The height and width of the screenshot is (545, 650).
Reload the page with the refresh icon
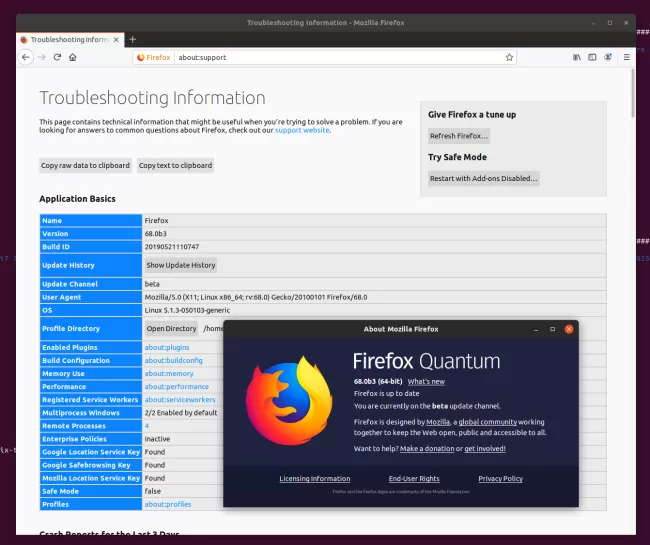pyautogui.click(x=57, y=57)
